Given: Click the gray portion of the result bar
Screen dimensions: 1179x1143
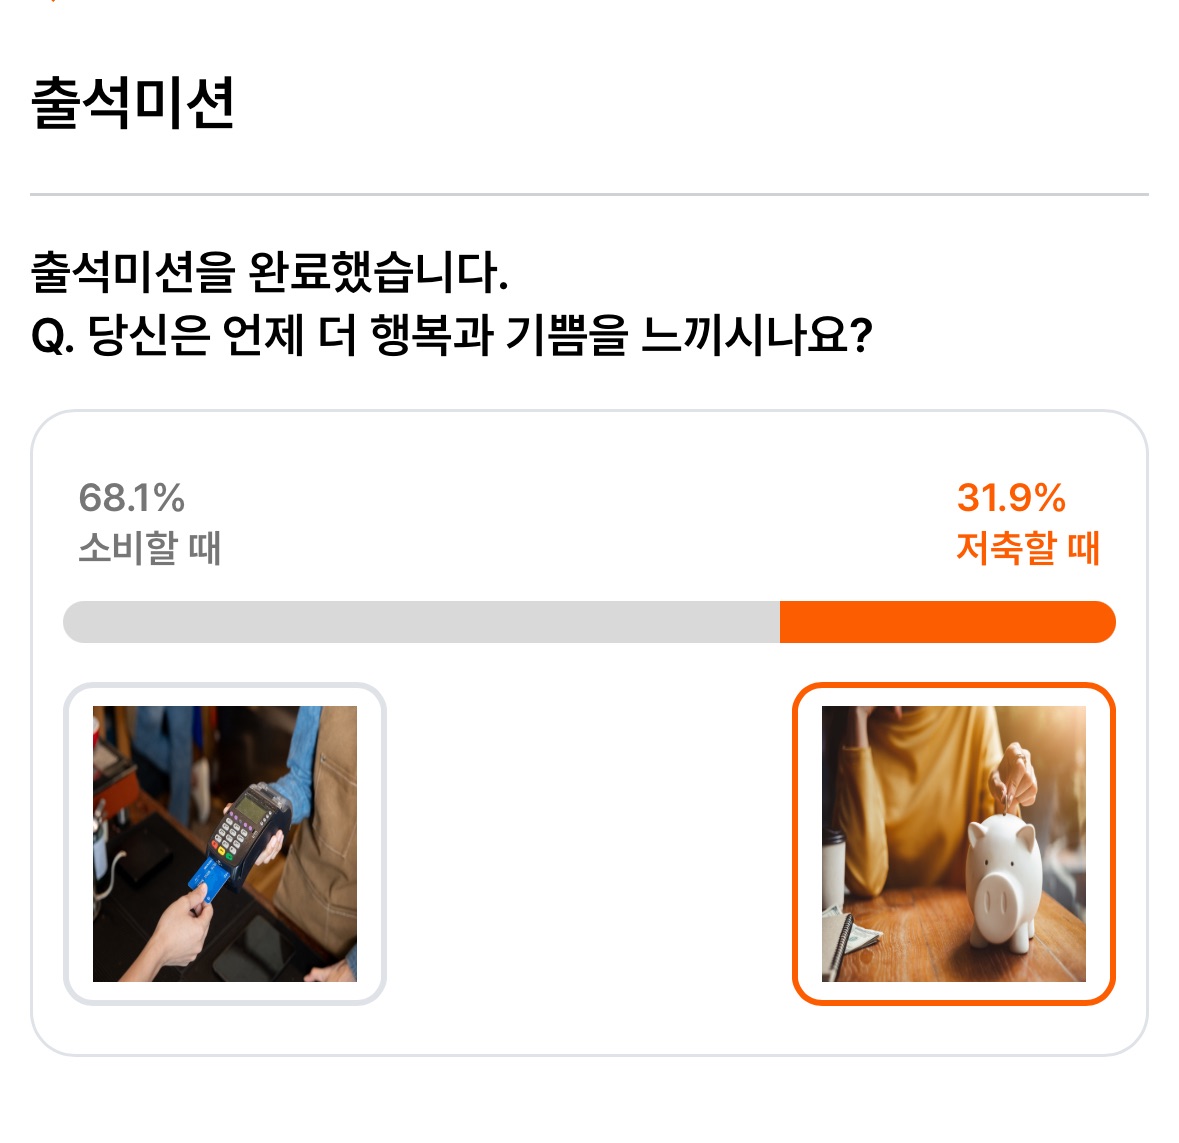Looking at the screenshot, I should point(421,622).
